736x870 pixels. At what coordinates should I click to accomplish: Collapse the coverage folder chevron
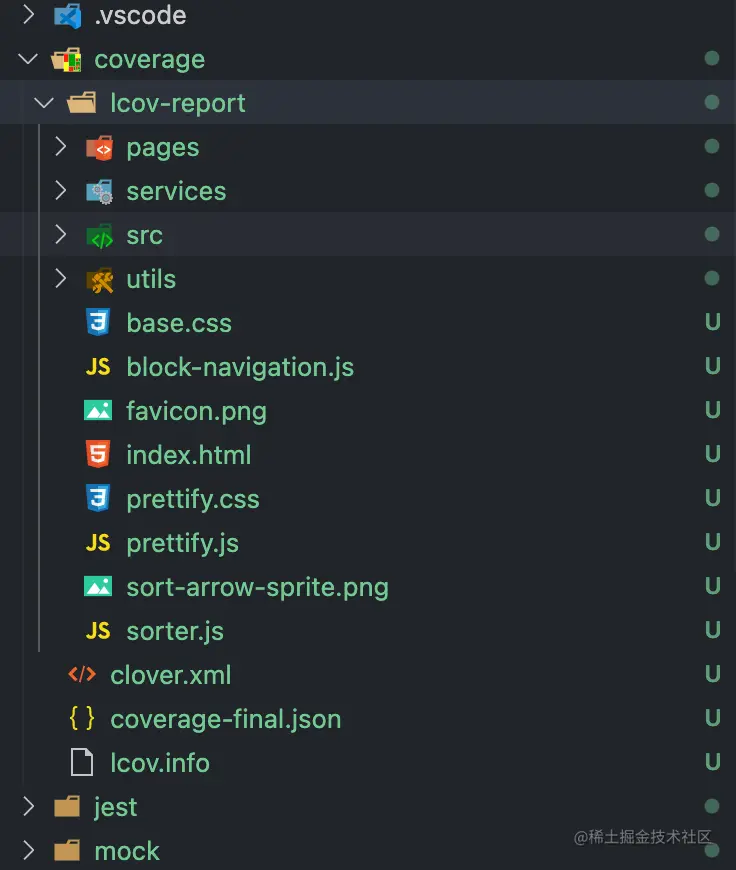(x=28, y=59)
